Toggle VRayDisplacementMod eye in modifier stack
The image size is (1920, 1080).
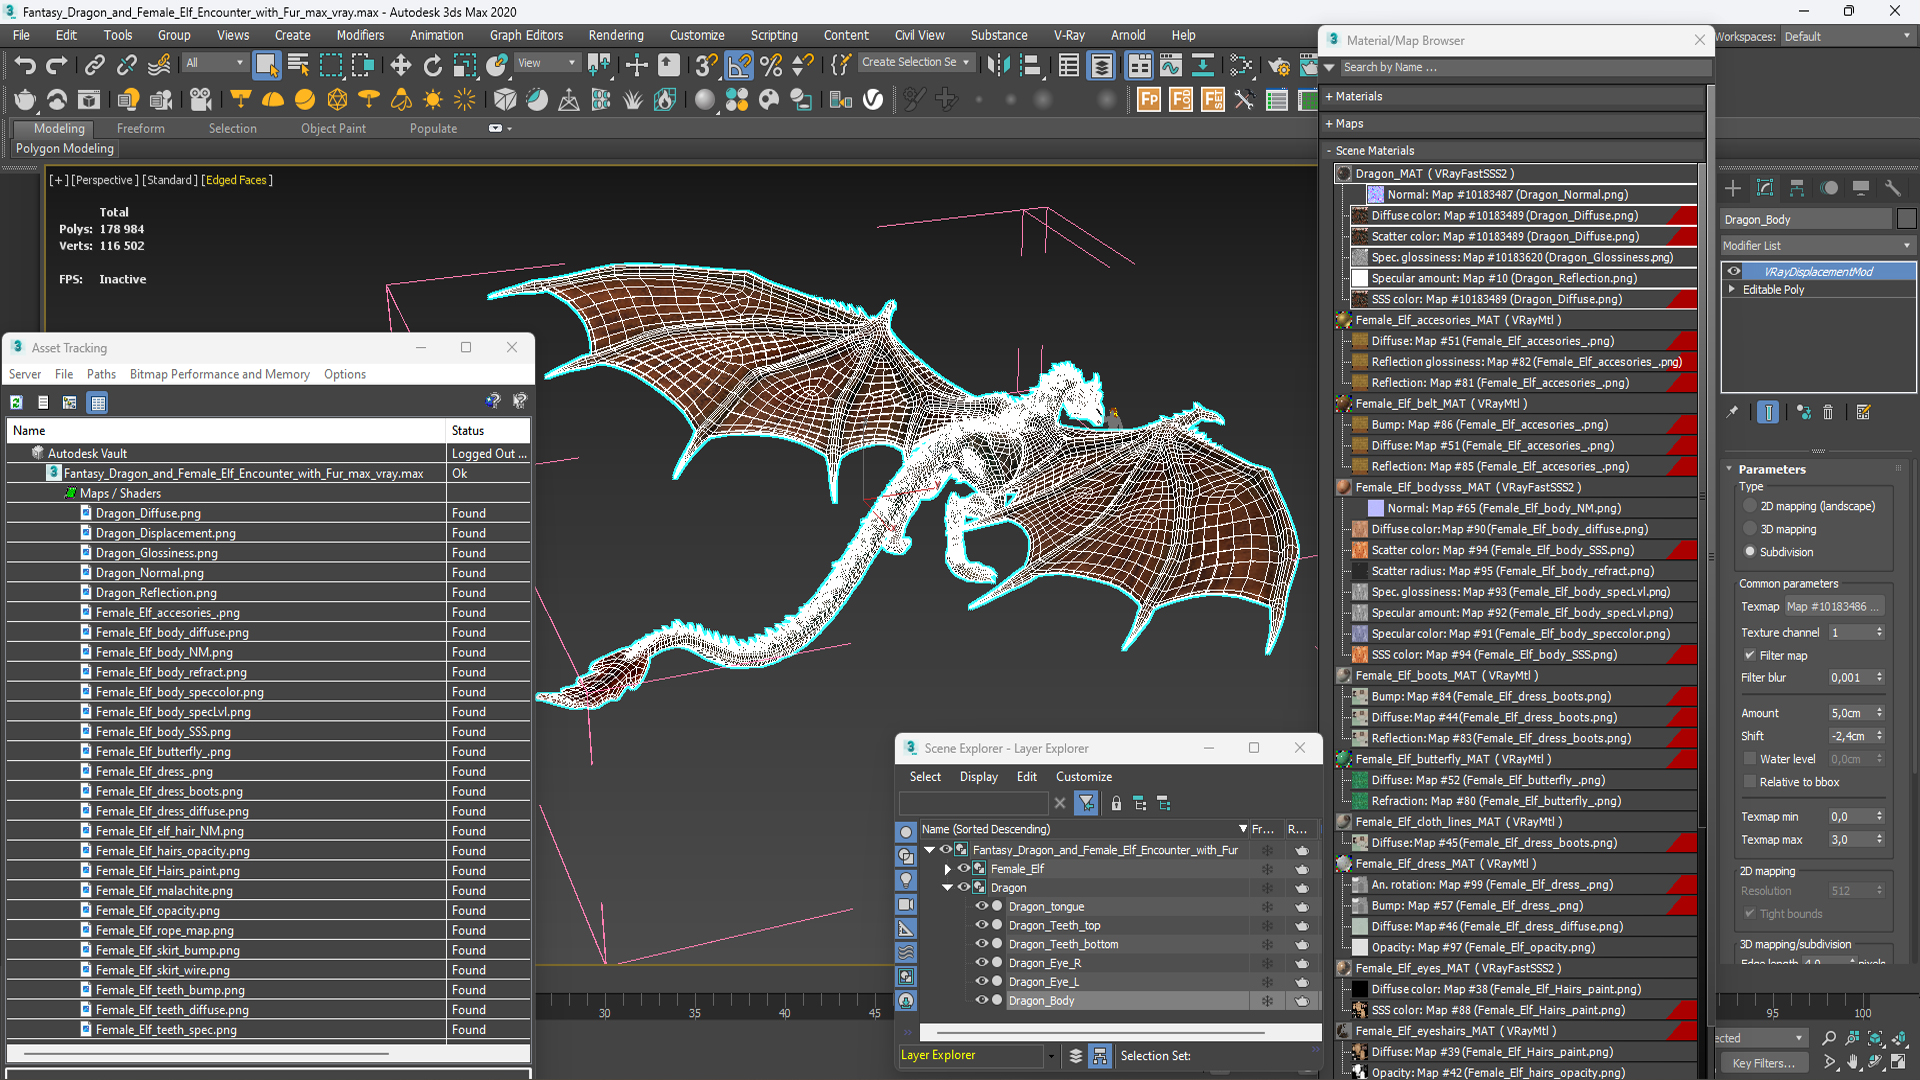point(1734,271)
